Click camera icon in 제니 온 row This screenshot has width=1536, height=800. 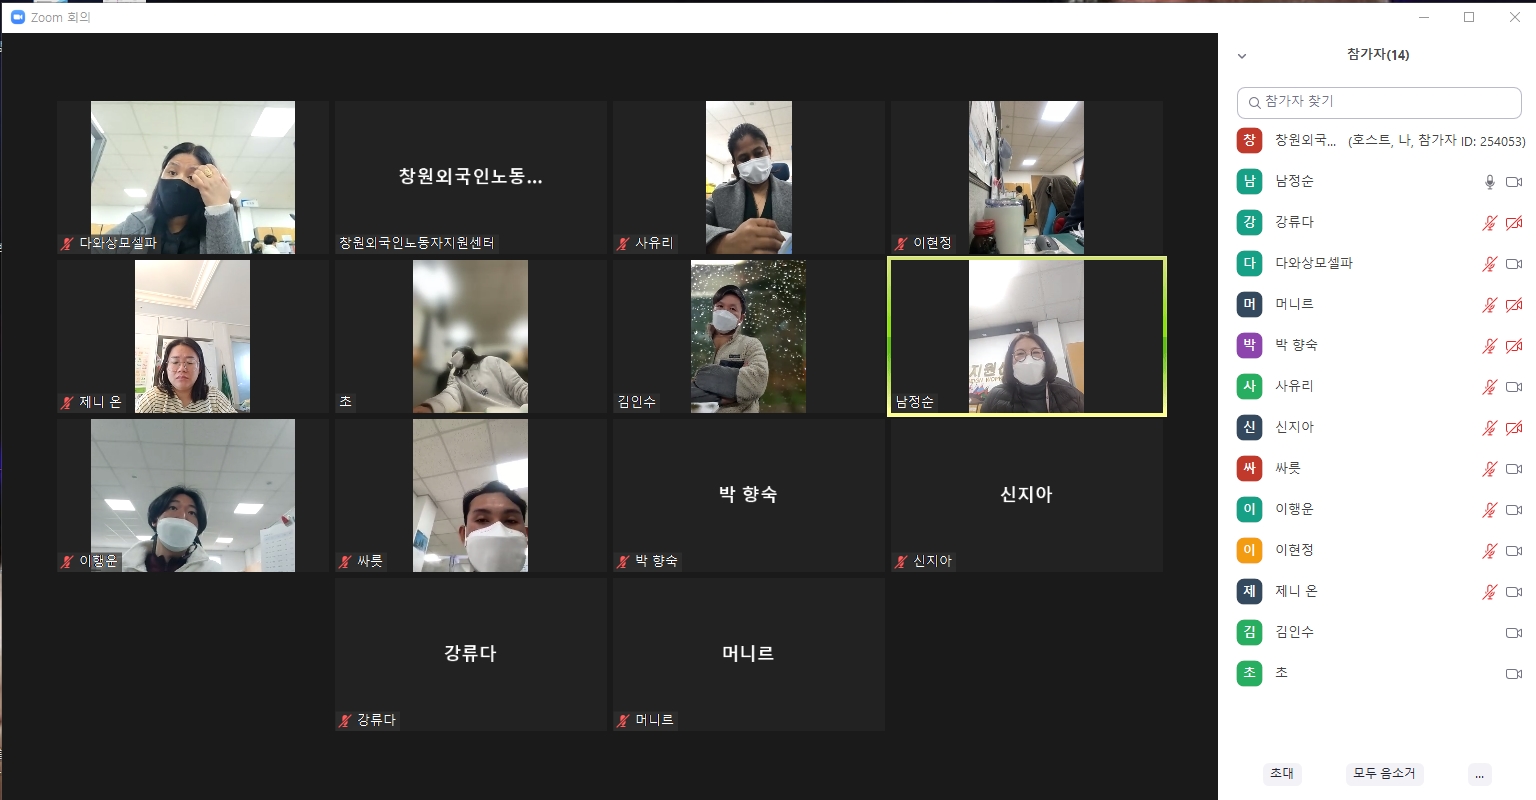pyautogui.click(x=1514, y=592)
